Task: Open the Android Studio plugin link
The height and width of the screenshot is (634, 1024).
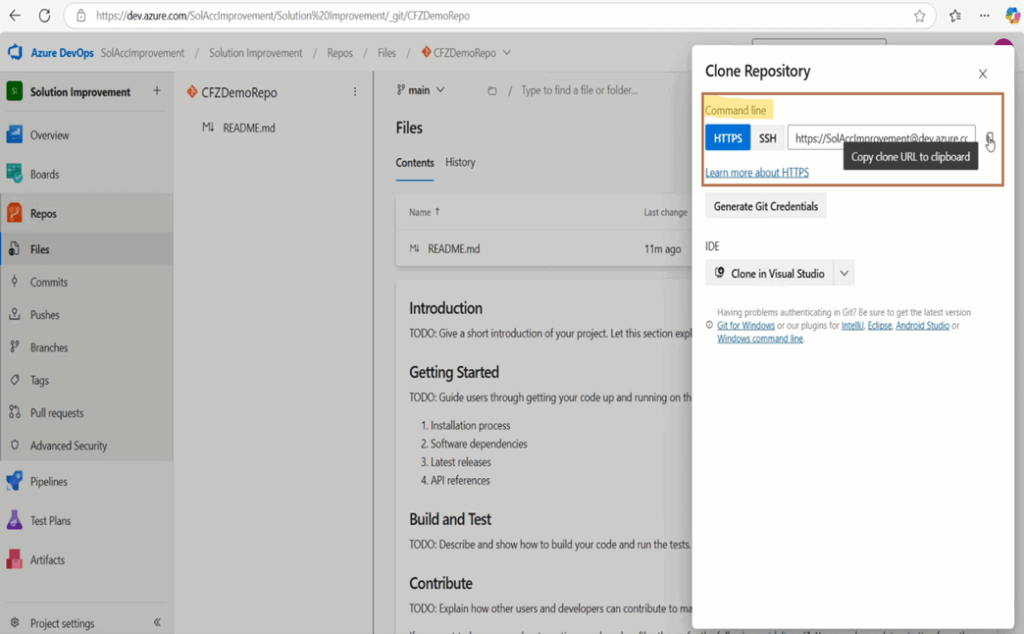Action: pos(922,325)
